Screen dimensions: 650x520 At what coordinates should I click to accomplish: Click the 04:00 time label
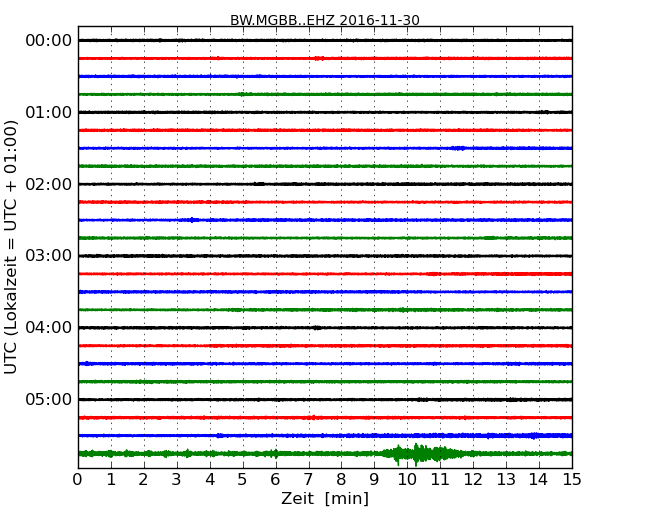(x=49, y=328)
